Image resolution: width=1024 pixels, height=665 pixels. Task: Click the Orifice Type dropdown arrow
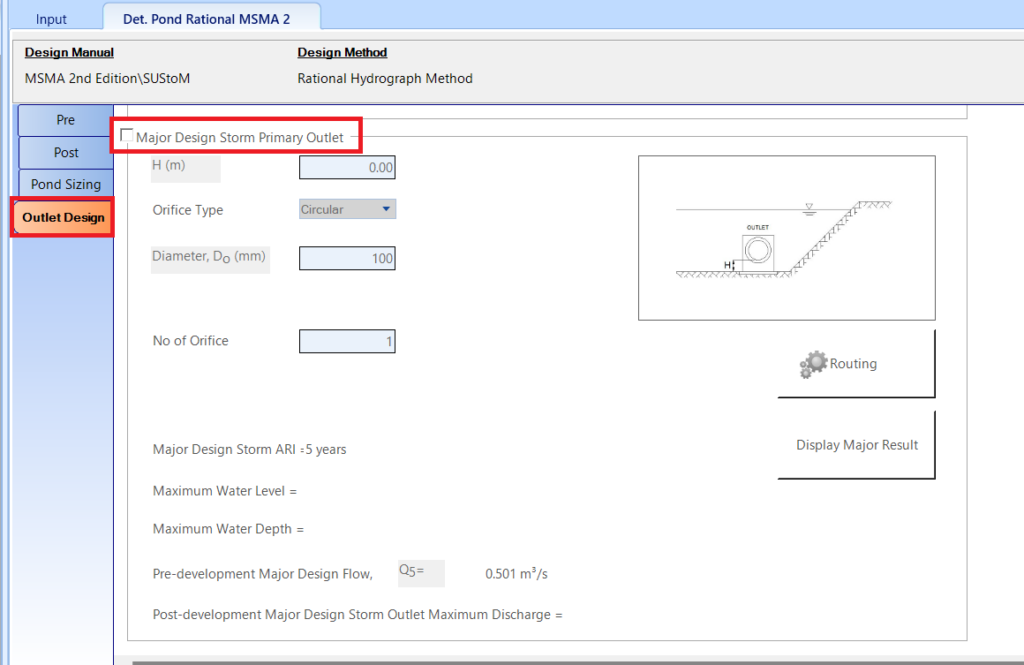tap(385, 210)
